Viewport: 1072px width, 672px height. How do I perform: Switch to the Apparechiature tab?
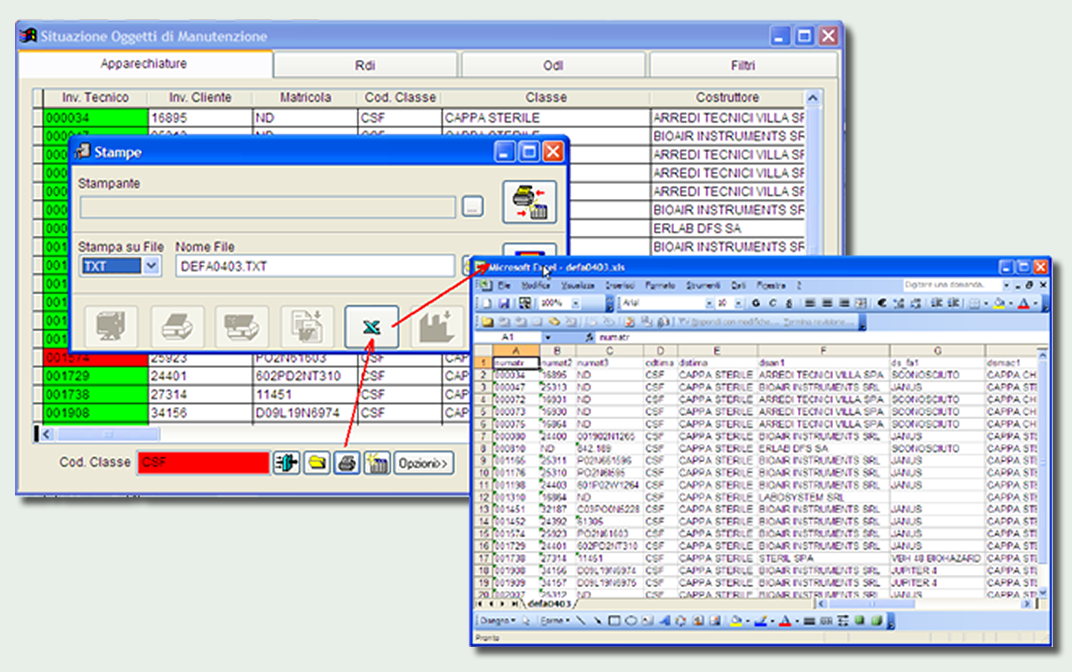144,64
